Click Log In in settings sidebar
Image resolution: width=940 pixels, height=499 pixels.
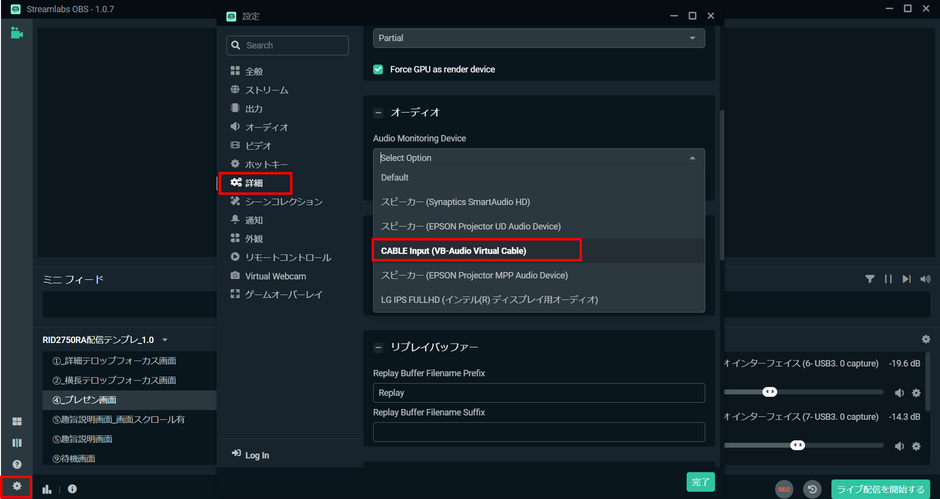(x=250, y=455)
